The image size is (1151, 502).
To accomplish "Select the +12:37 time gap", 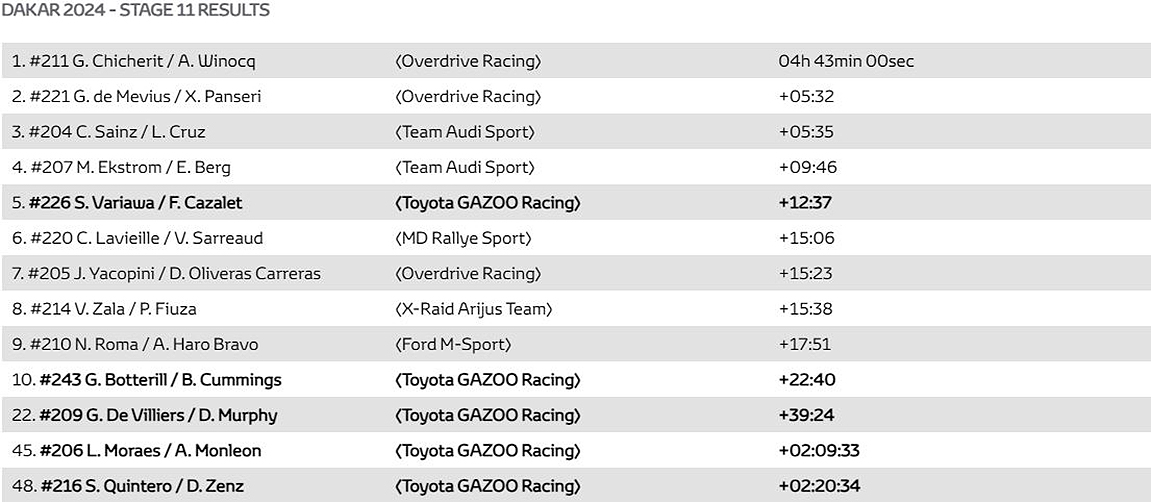I will coord(805,203).
